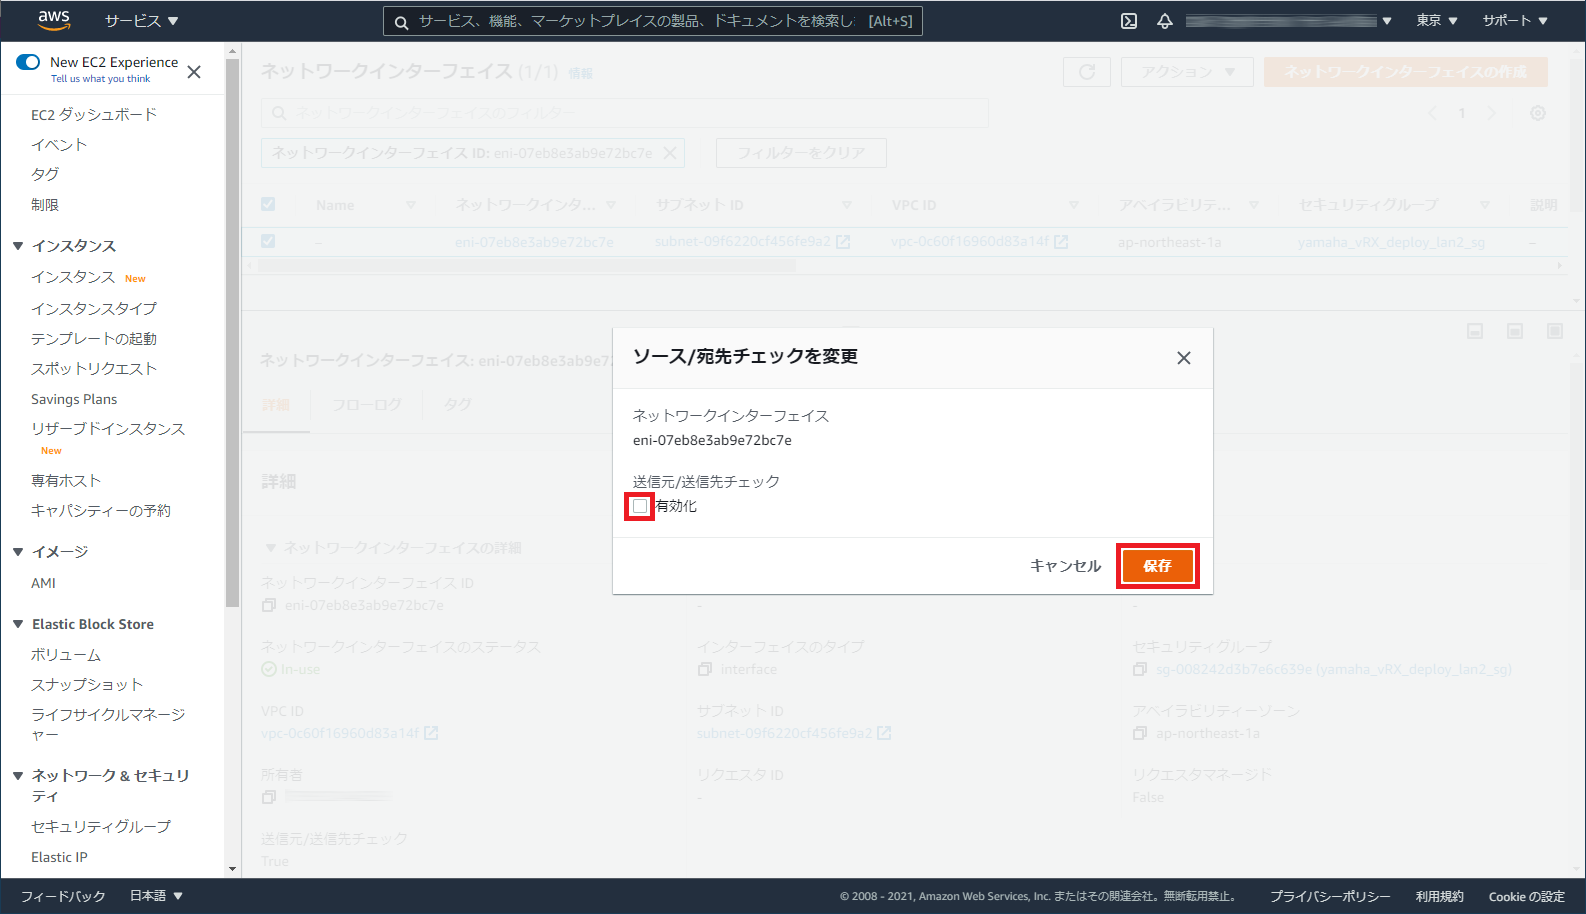Viewport: 1586px width, 914px height.
Task: Open イベント in sidebar
Action: pos(59,145)
